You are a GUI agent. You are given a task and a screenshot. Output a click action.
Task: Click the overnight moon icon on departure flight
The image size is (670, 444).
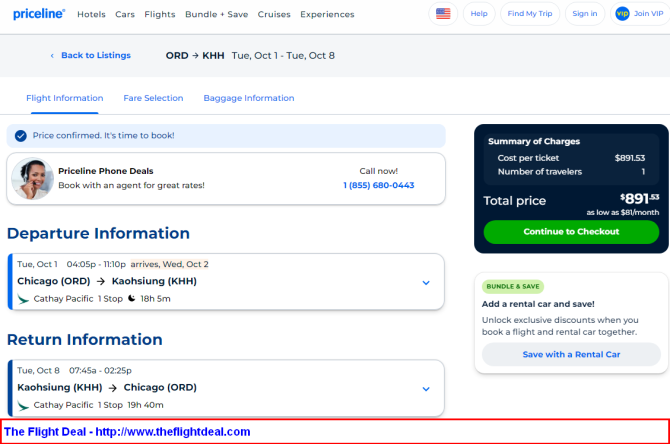(131, 298)
